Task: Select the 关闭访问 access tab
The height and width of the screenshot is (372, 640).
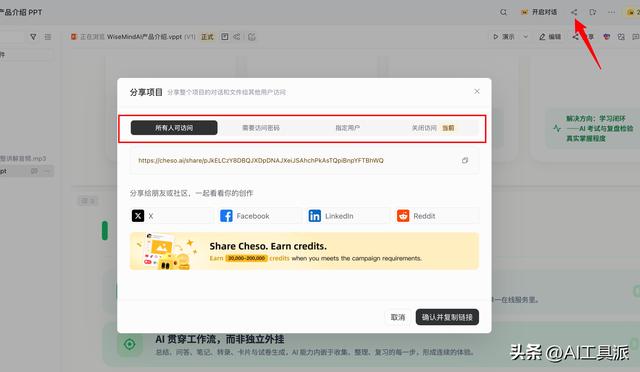Action: point(433,128)
